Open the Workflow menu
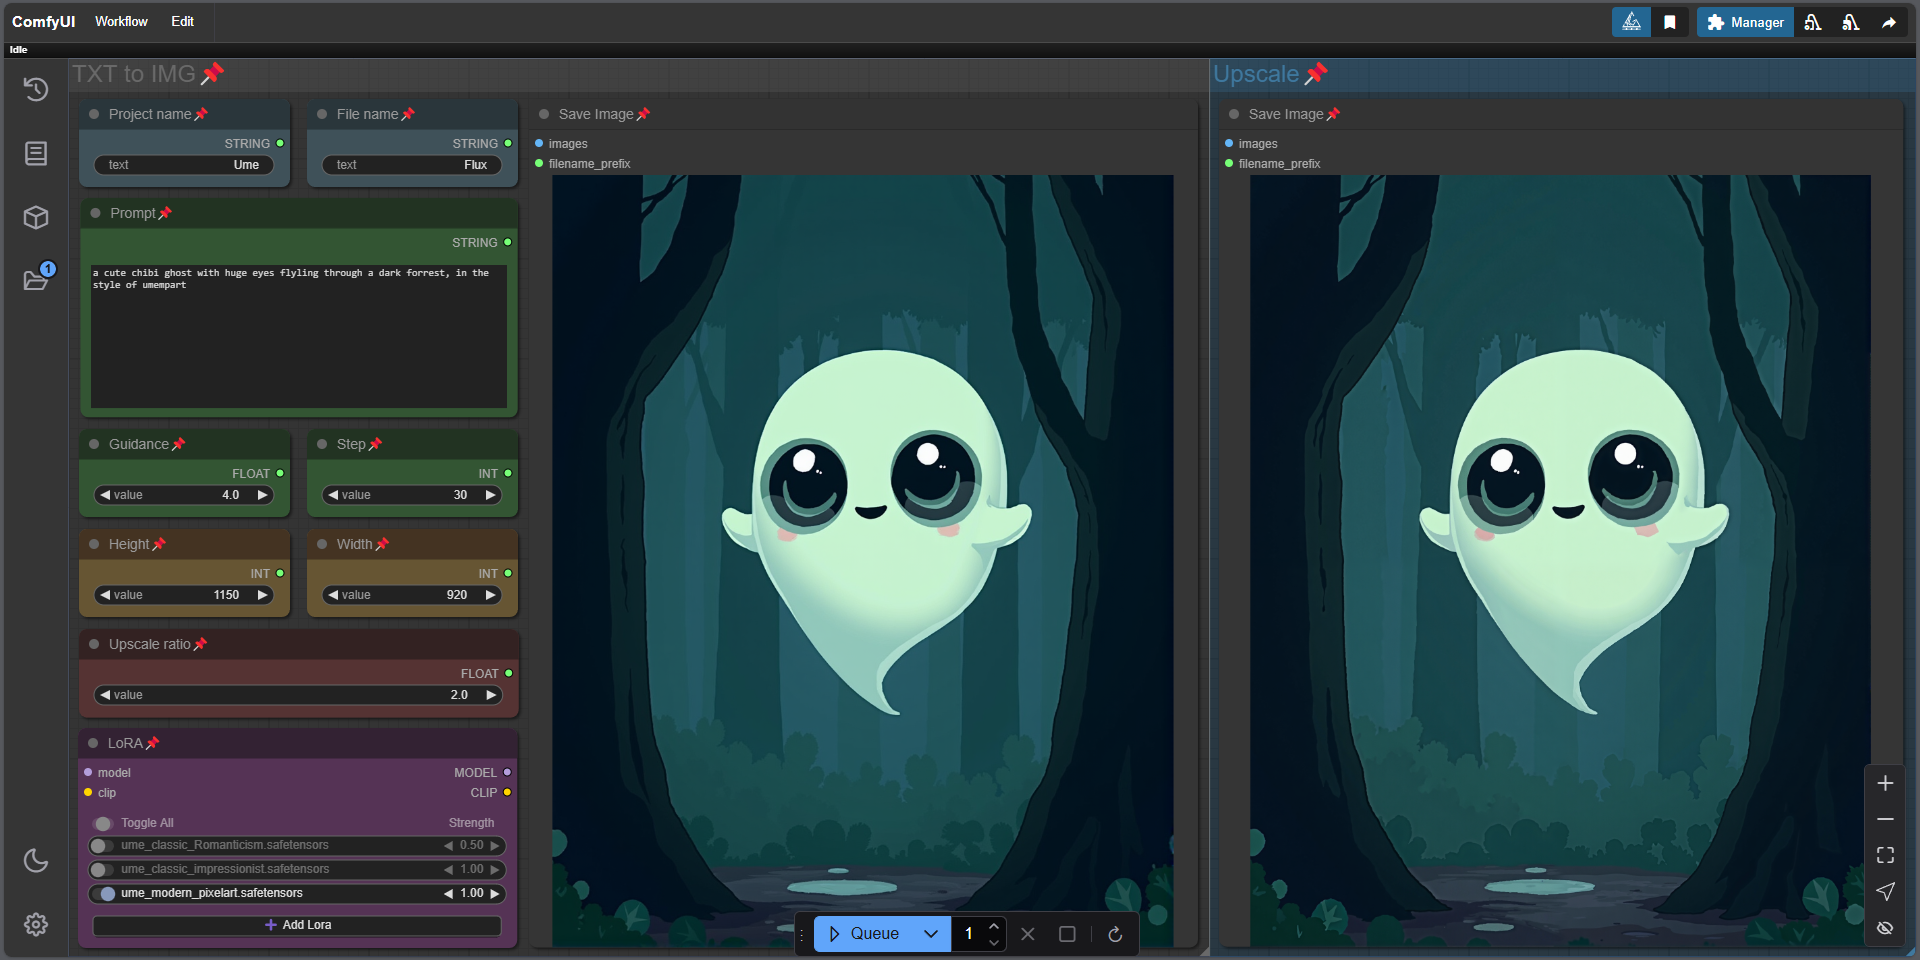1920x960 pixels. [x=121, y=21]
